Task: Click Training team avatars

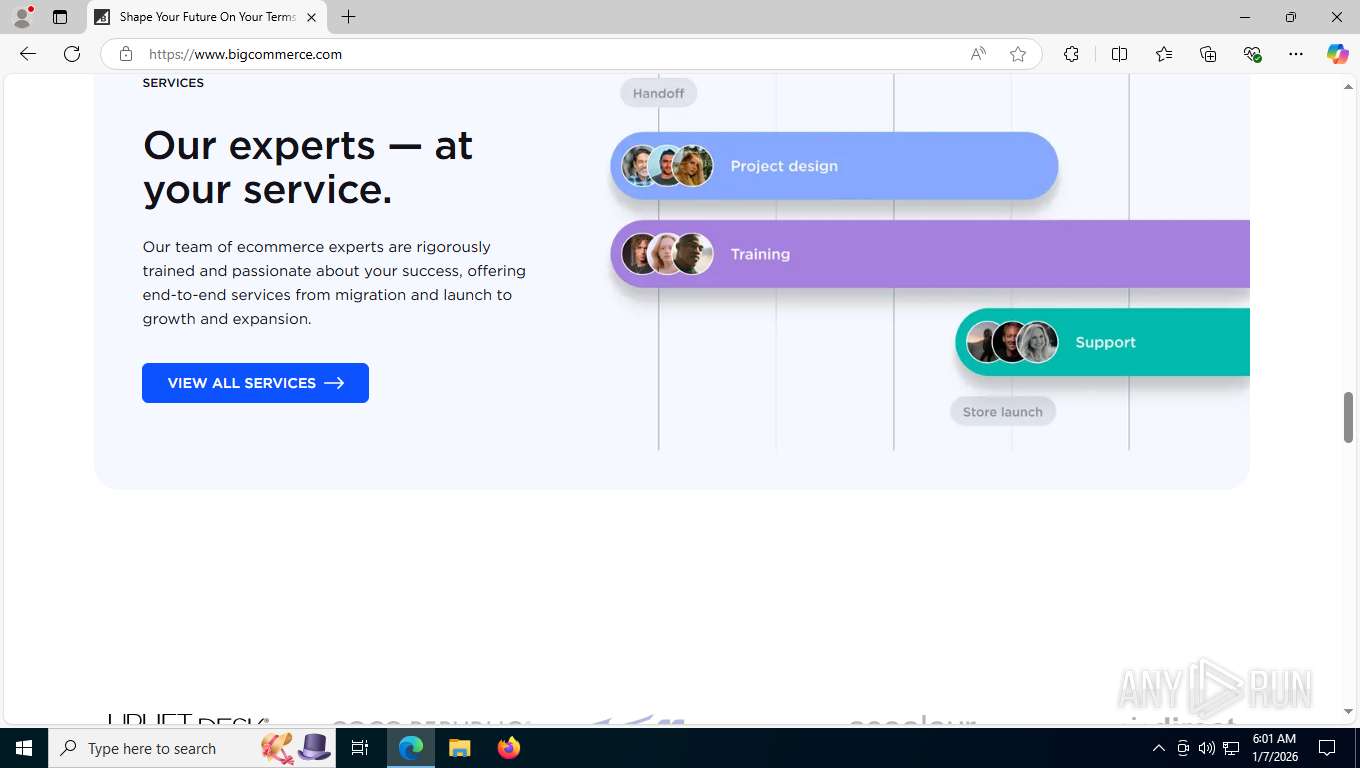Action: coord(667,254)
